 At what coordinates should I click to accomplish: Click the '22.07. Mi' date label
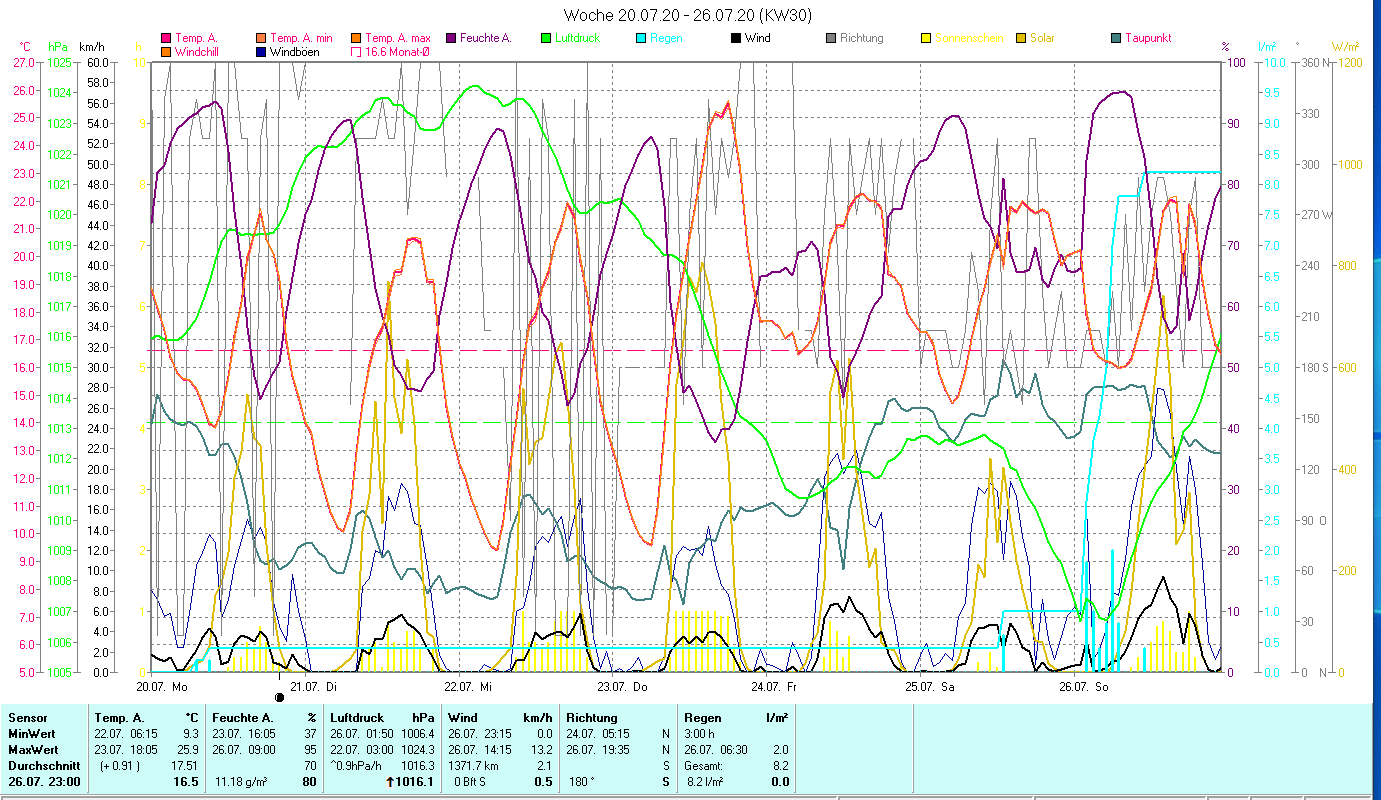(468, 687)
